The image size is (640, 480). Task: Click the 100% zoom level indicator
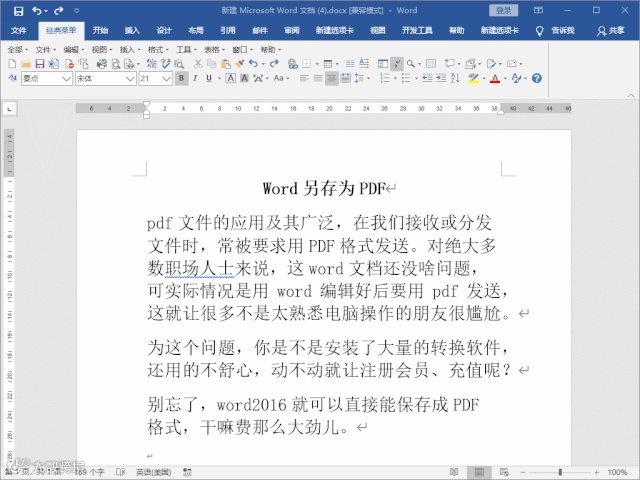coord(617,472)
